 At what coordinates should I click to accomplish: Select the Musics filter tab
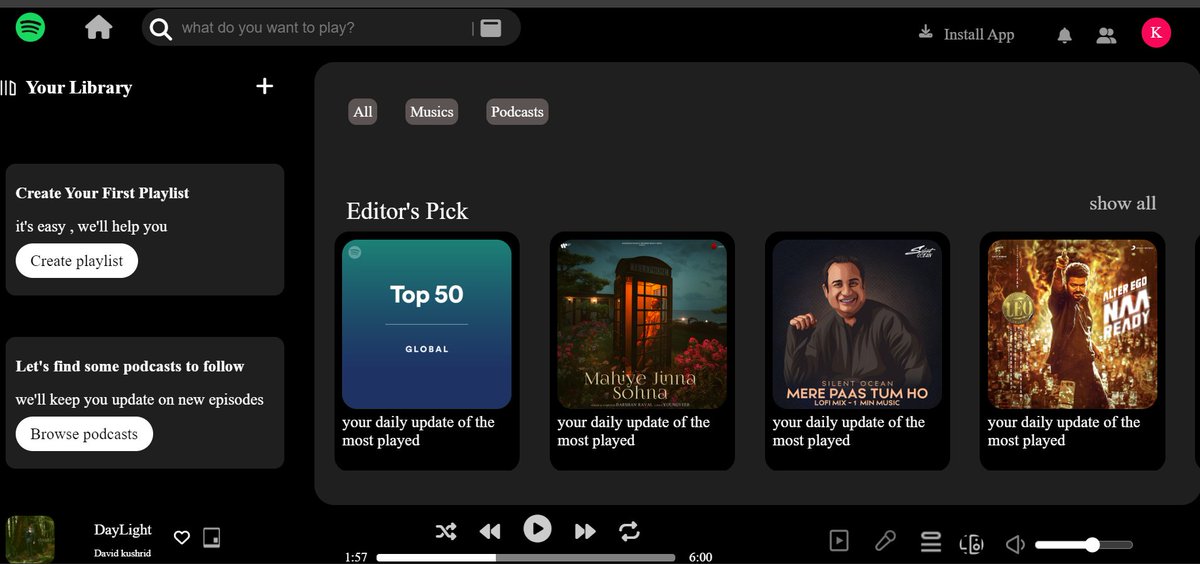[432, 112]
